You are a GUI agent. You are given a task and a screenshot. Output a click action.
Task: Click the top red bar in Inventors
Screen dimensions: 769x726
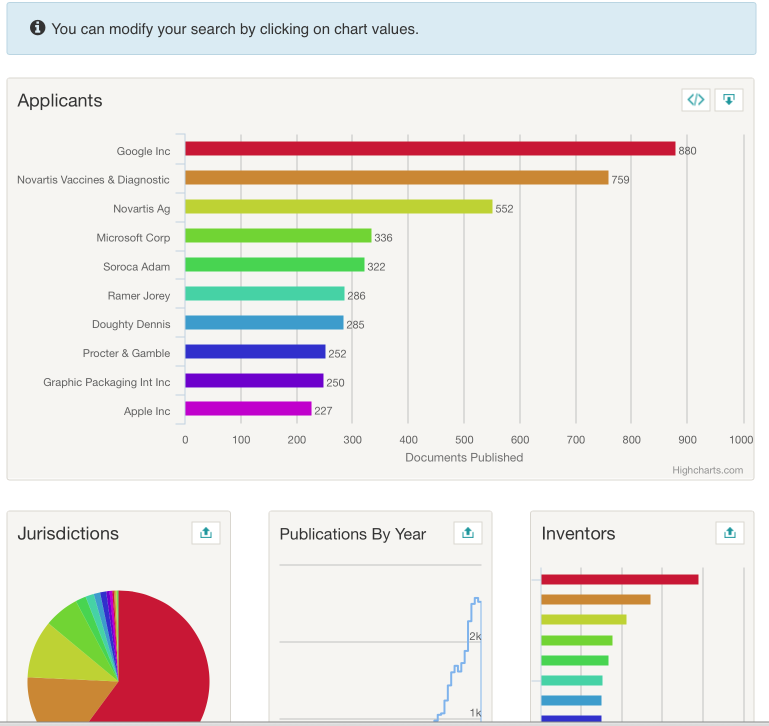point(620,579)
